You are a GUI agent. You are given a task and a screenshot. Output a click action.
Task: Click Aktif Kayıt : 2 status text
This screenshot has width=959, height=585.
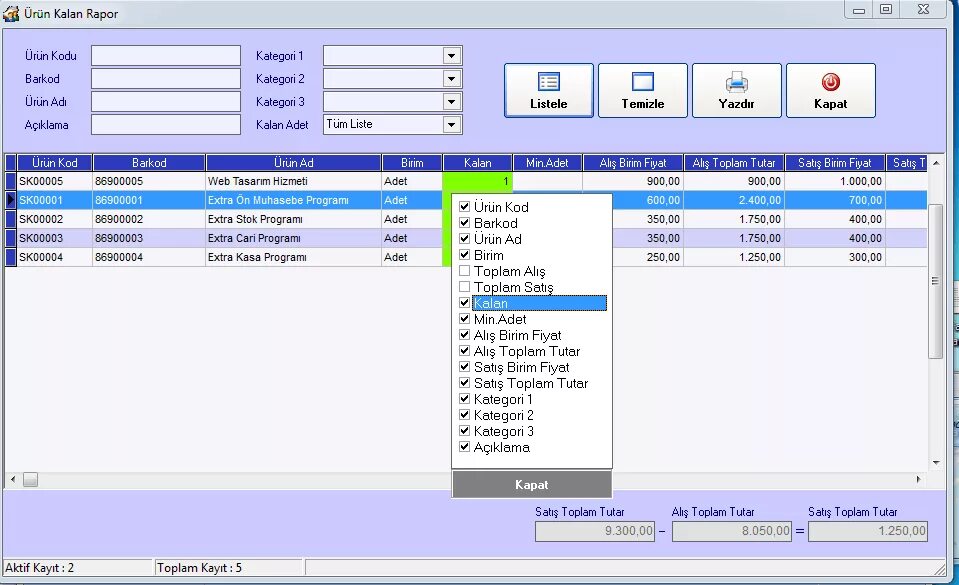tap(40, 568)
